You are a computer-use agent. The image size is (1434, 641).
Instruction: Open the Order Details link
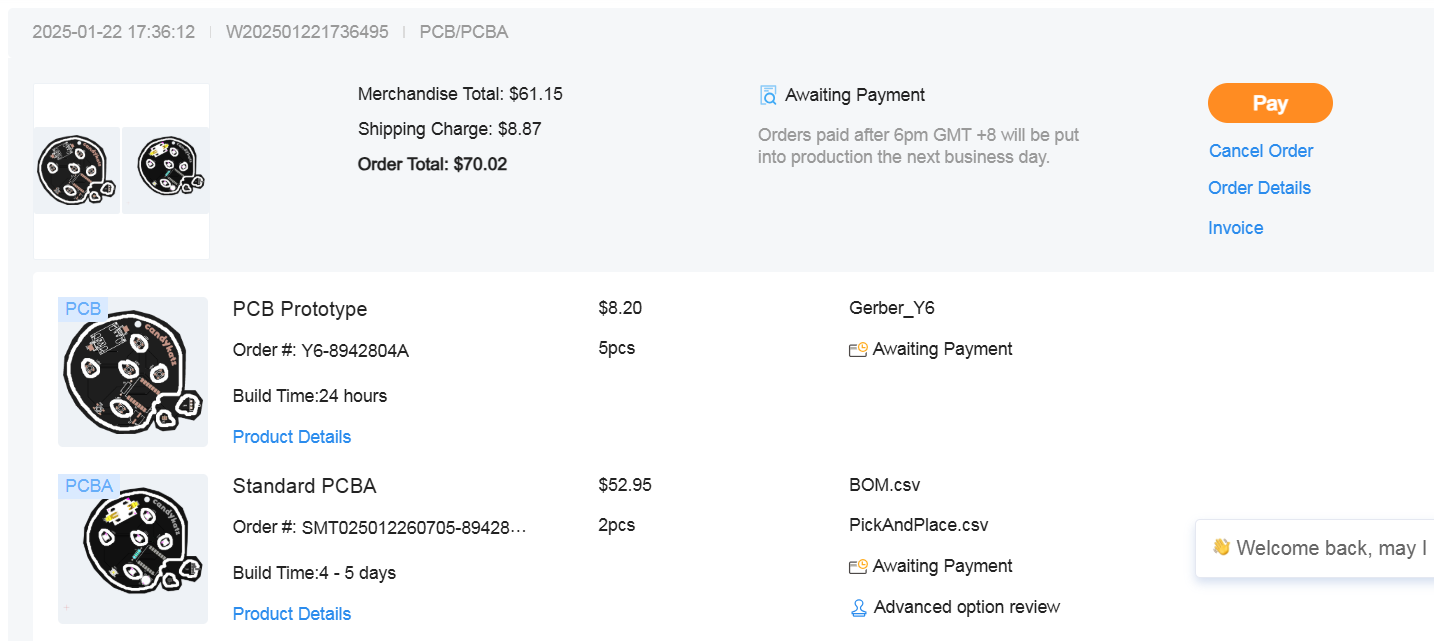(x=1259, y=188)
